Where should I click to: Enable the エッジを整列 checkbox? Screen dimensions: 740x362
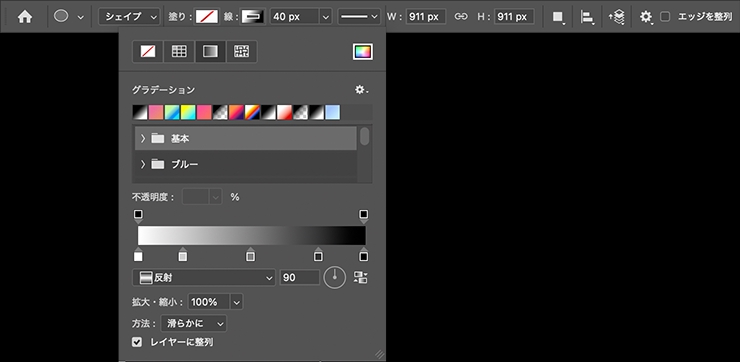[x=665, y=17]
